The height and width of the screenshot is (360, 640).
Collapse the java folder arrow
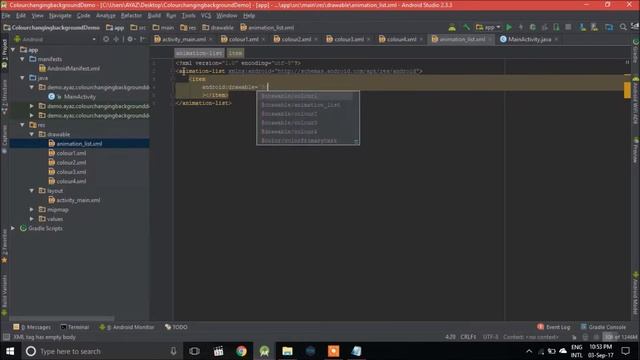point(22,78)
